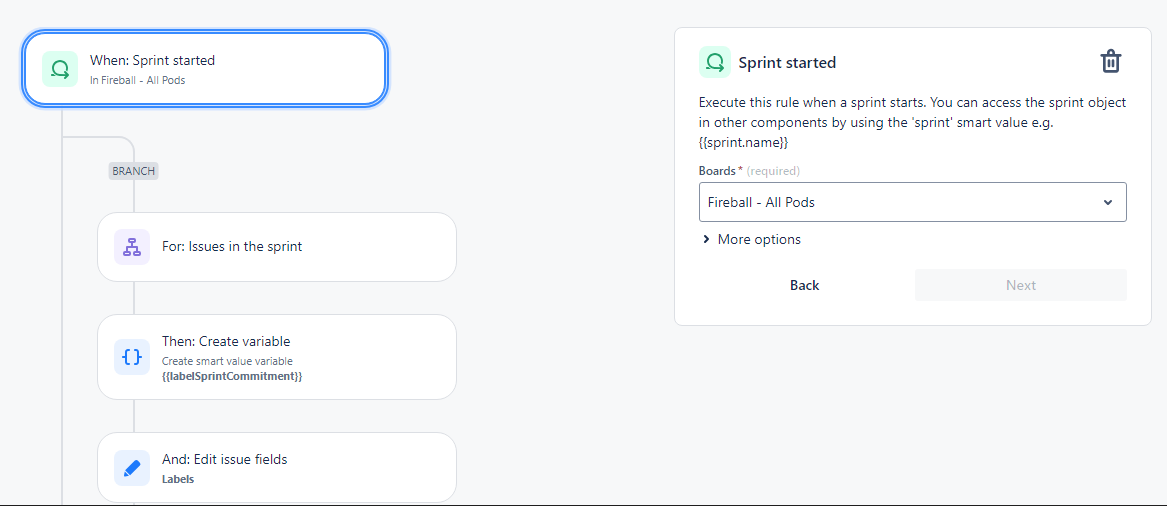Click Sprint started icon in right panel header
Viewport: 1167px width, 506px height.
pos(714,63)
